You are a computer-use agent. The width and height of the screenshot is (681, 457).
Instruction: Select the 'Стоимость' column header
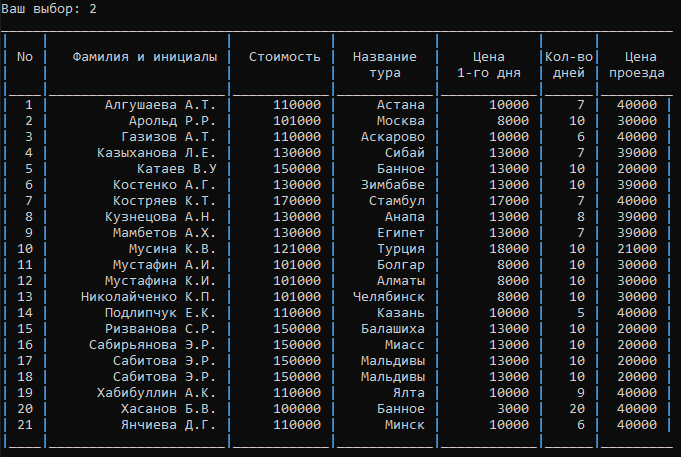pyautogui.click(x=284, y=57)
